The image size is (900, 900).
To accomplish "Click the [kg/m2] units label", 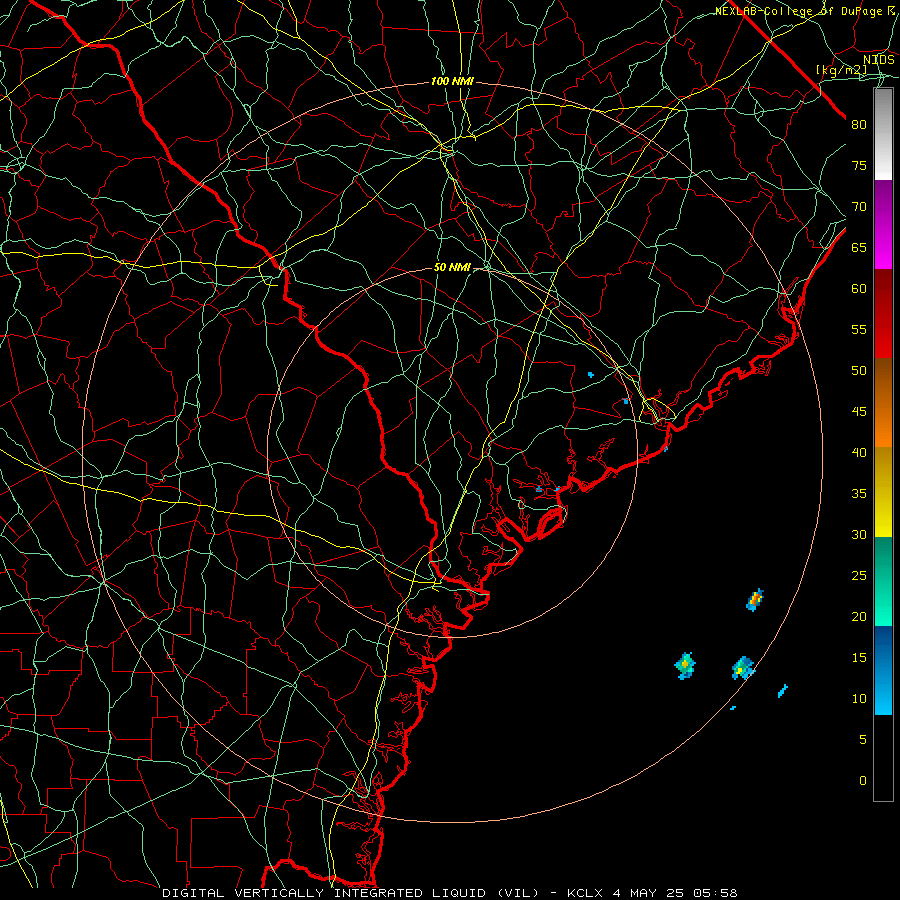I will point(842,70).
